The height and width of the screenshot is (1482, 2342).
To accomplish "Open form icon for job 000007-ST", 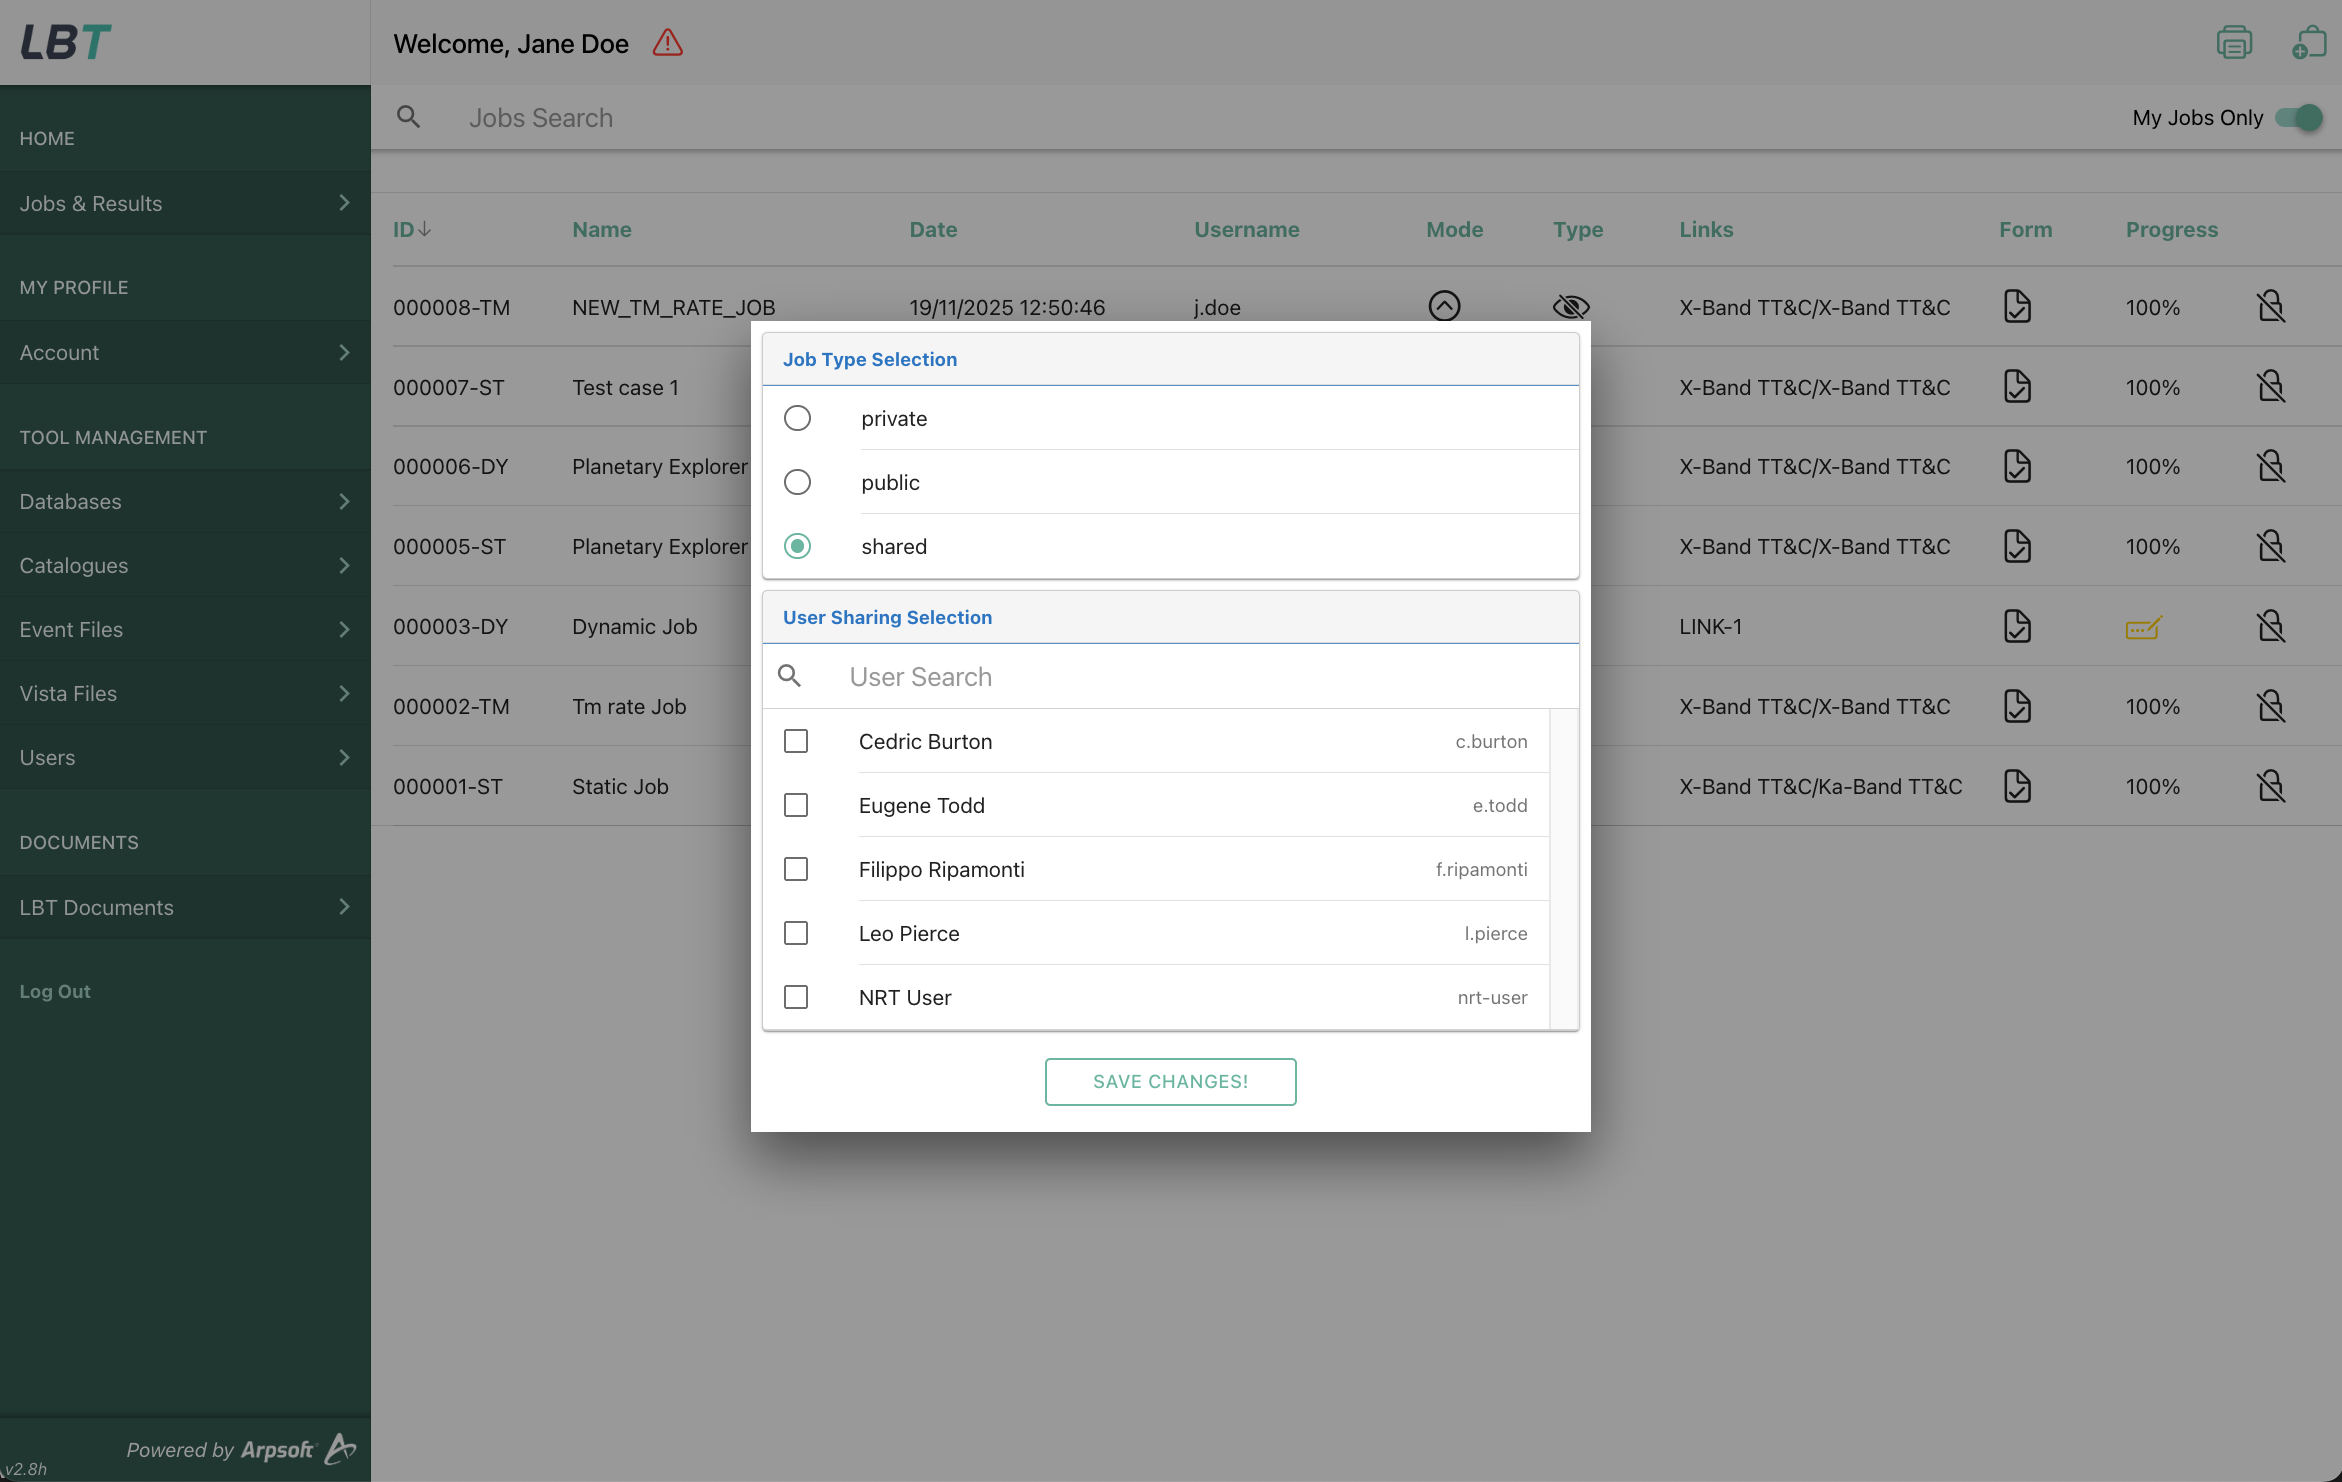I will click(x=2017, y=387).
